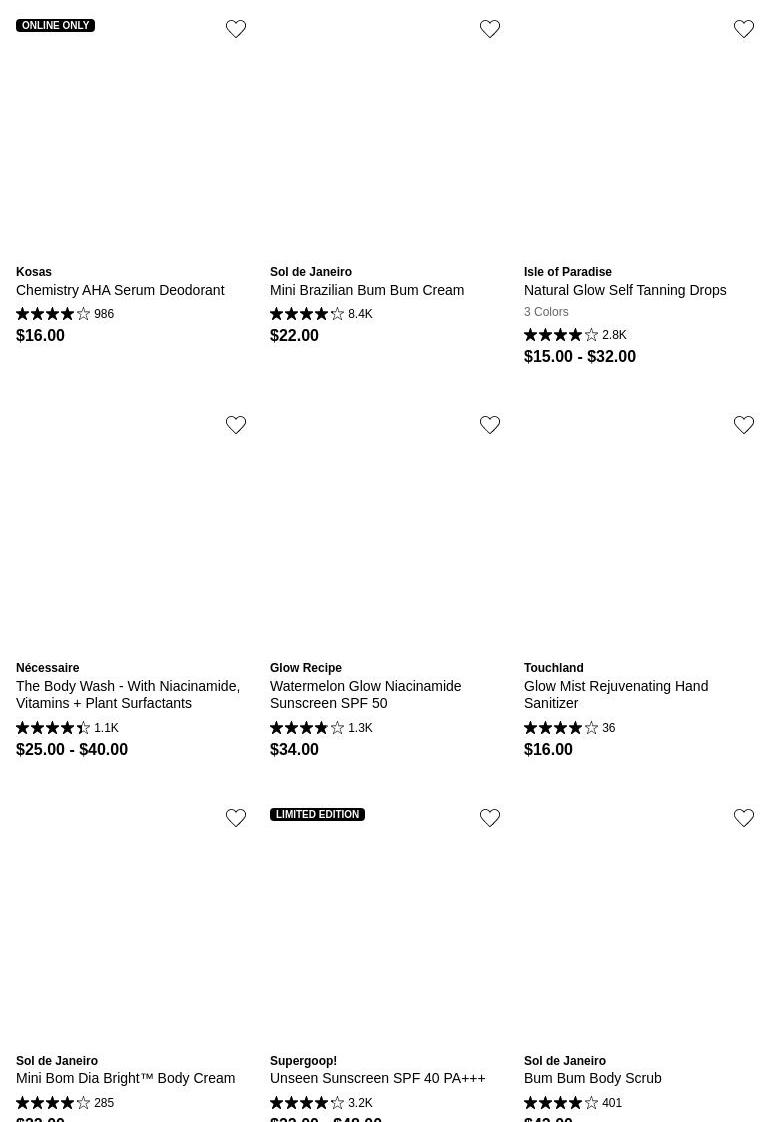
Task: Click heart icon for Nécessaire The Body Wash
Action: click(236, 425)
